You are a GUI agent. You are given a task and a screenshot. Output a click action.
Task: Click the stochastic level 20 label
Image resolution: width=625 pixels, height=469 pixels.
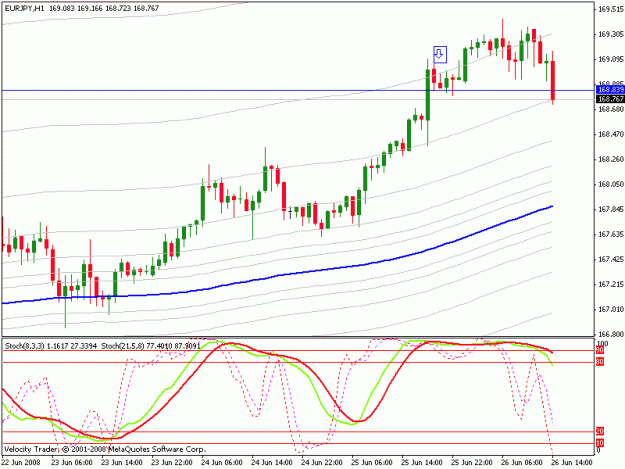599,431
